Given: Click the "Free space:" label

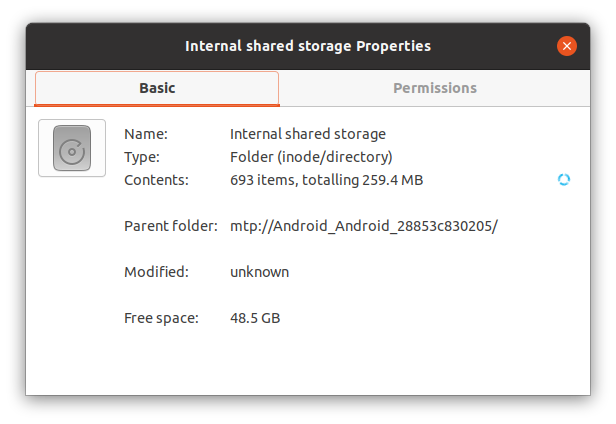Looking at the screenshot, I should pos(161,318).
